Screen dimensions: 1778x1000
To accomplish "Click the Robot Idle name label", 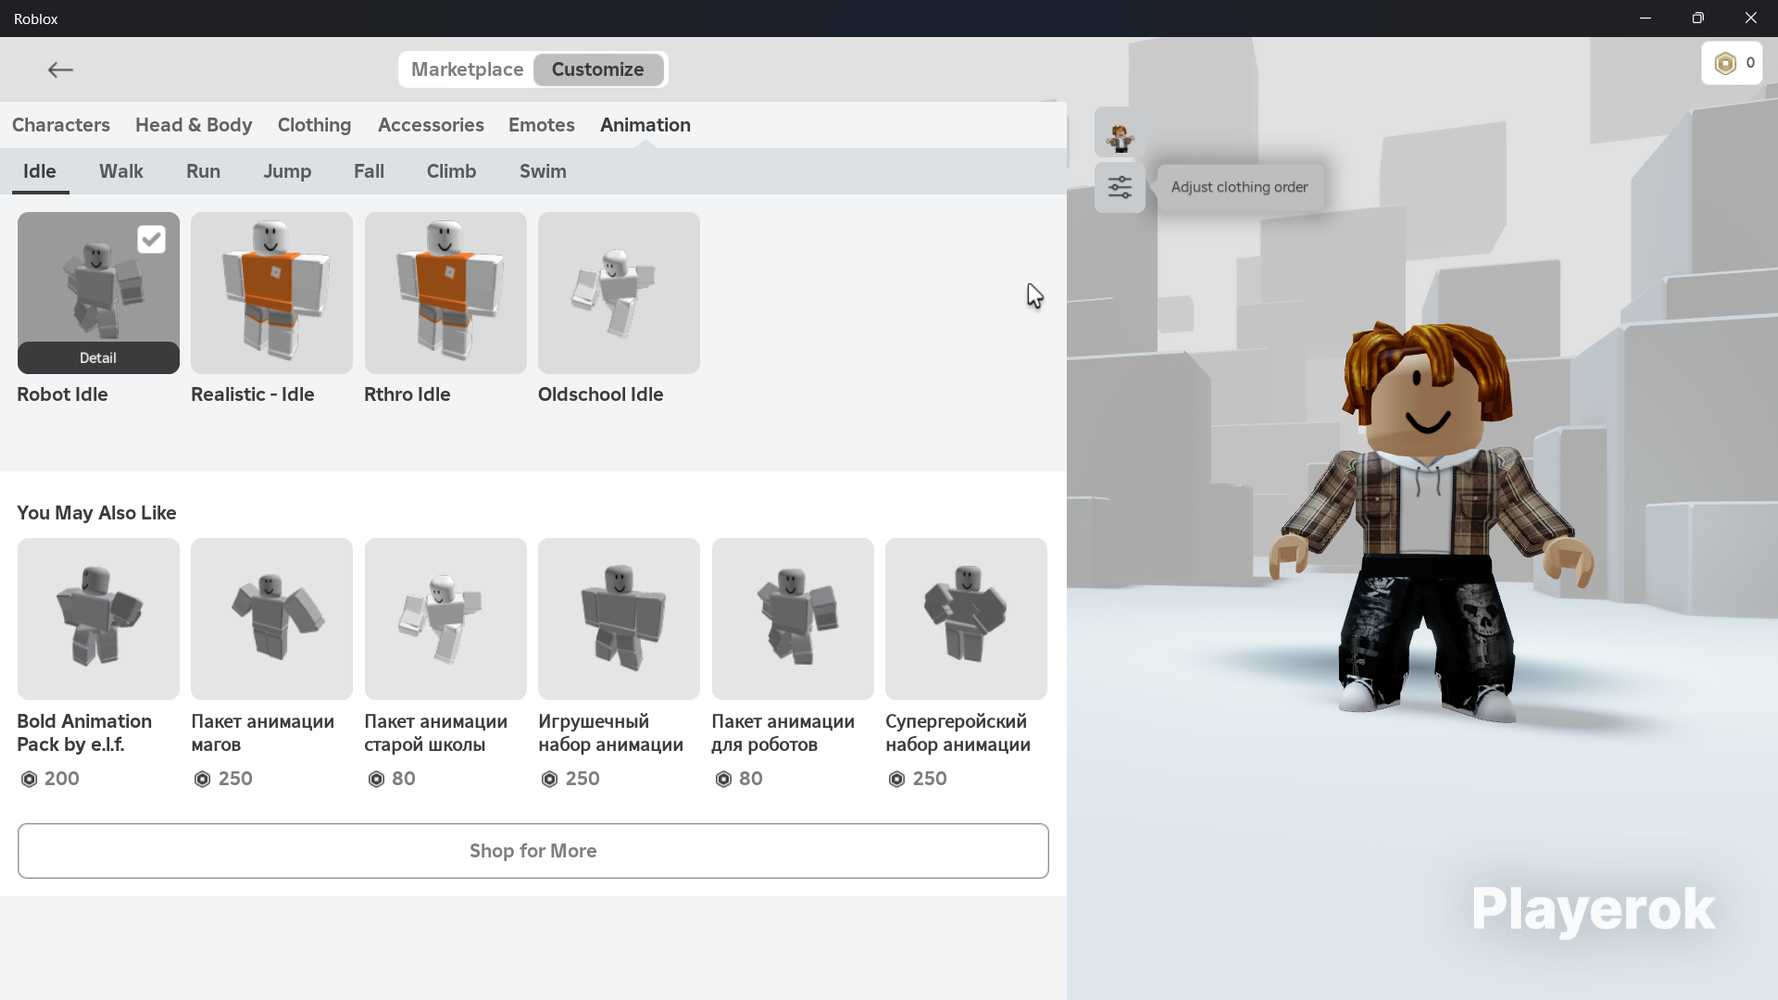I will tap(62, 394).
